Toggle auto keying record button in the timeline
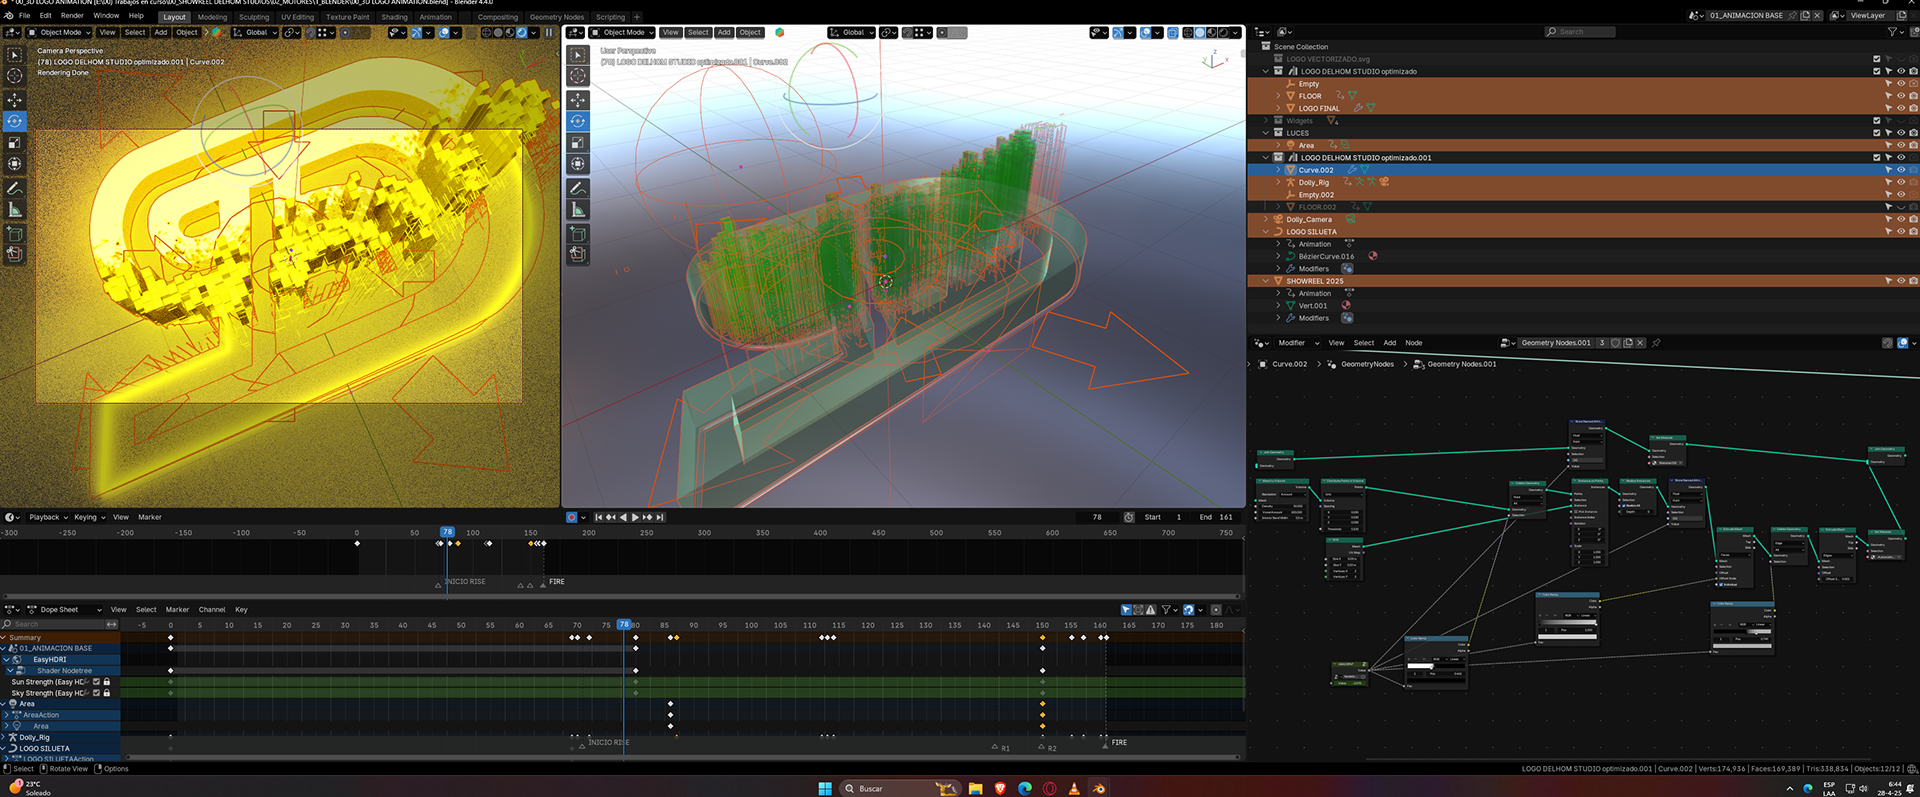 point(572,517)
